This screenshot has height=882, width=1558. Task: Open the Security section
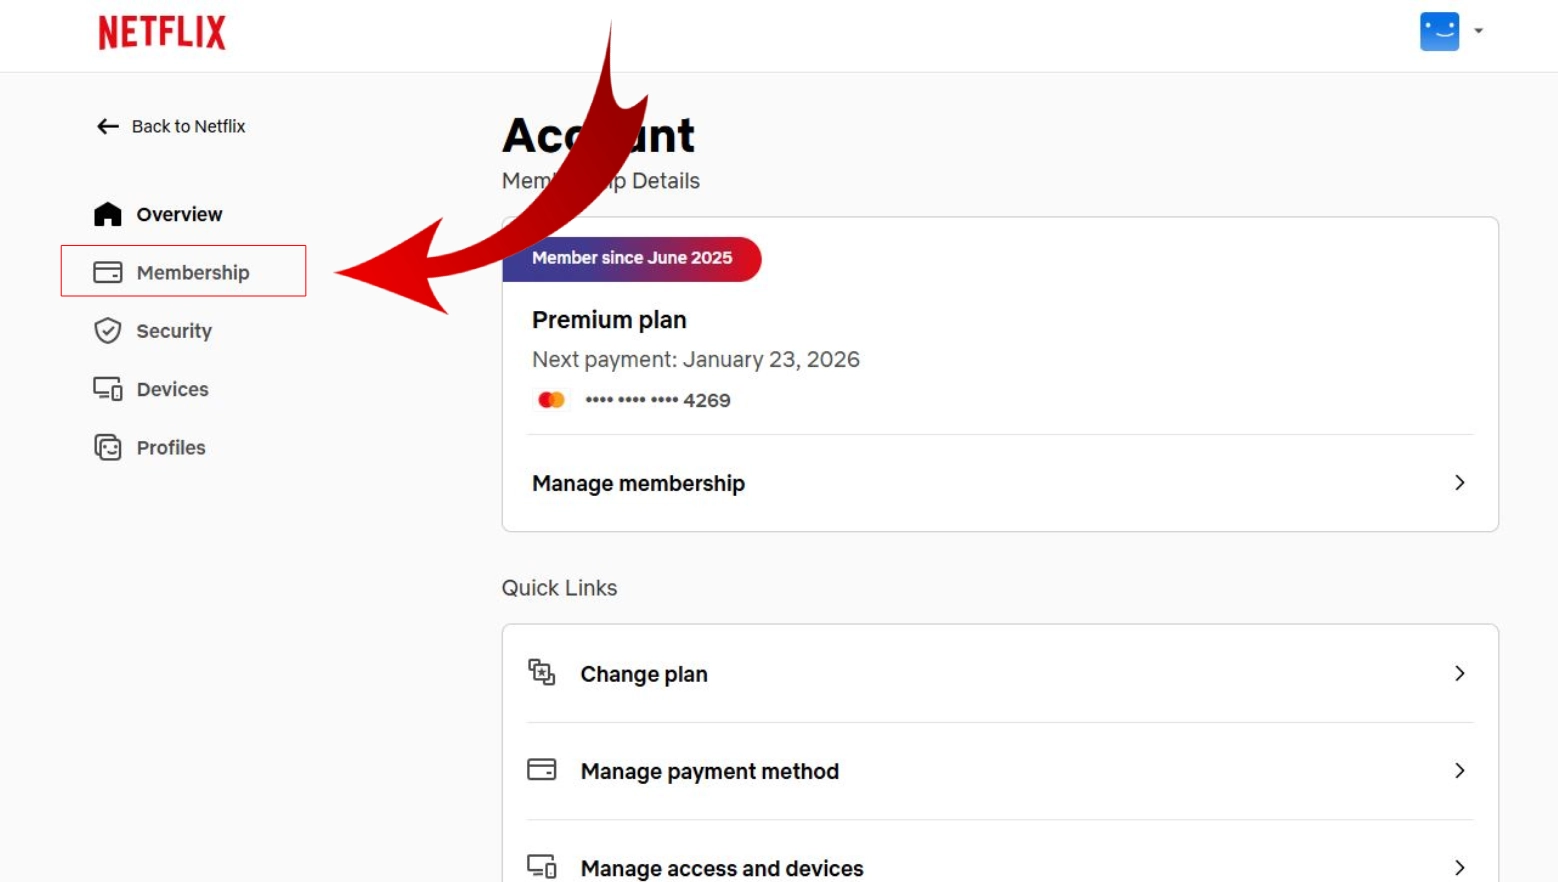pos(174,331)
